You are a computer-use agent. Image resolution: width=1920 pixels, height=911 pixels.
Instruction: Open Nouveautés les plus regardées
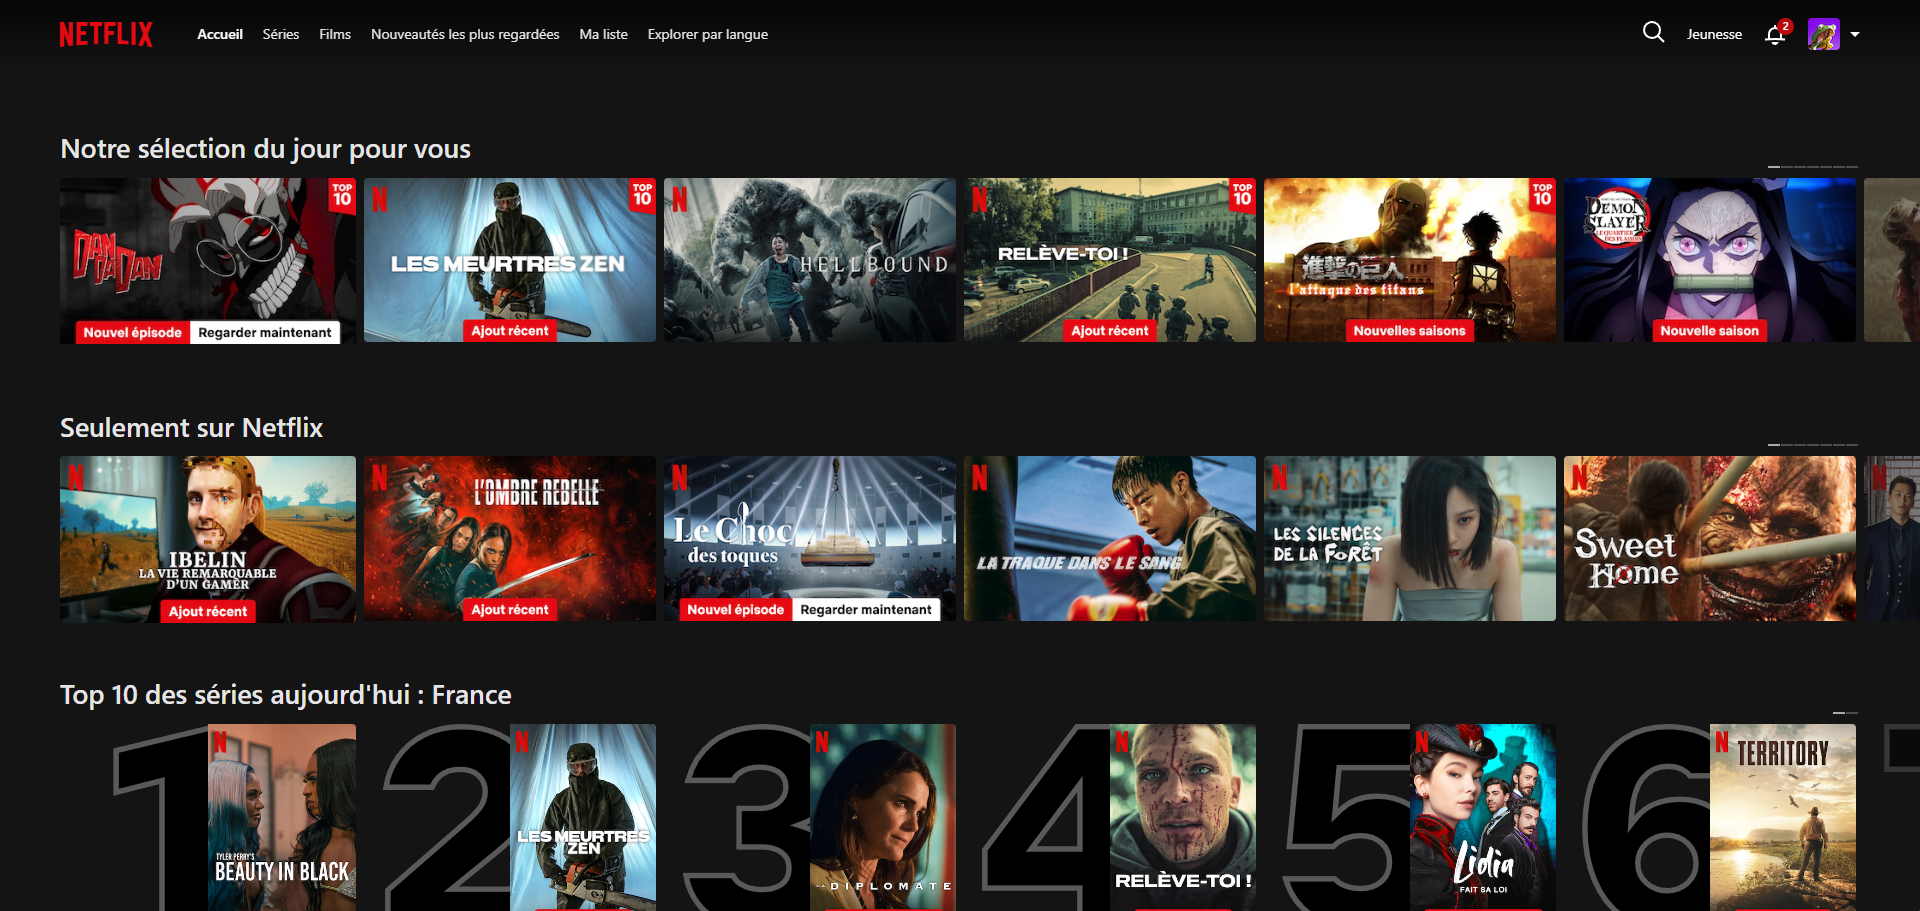tap(465, 34)
